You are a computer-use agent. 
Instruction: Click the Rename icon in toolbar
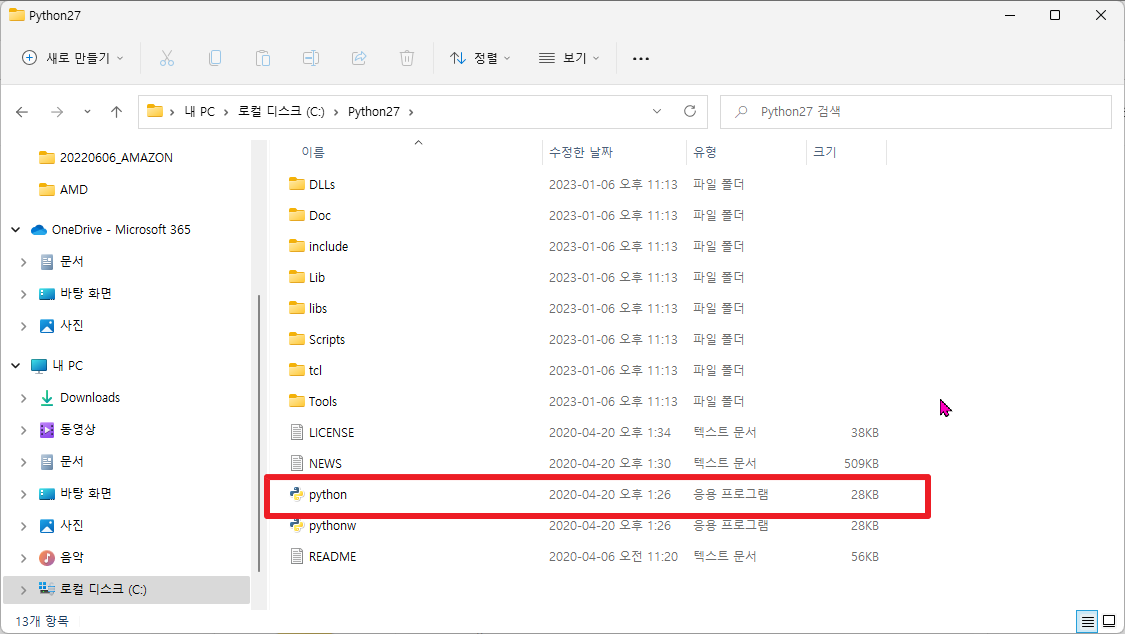[311, 58]
